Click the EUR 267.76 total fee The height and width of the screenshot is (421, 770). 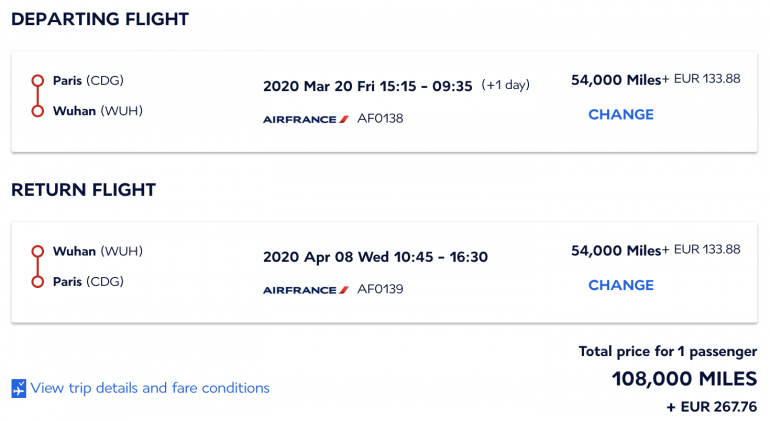tap(711, 407)
